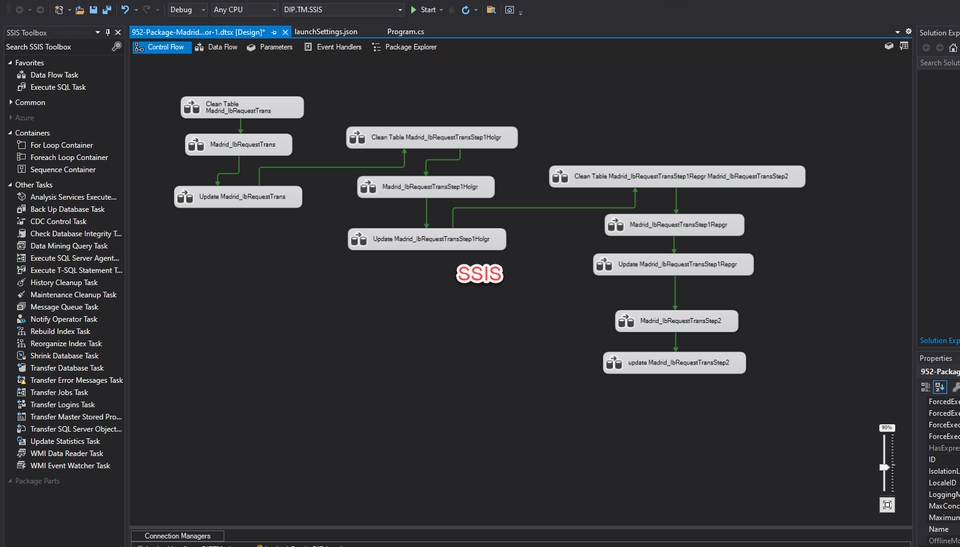Click the Undo arrow icon
The height and width of the screenshot is (547, 960).
pyautogui.click(x=125, y=10)
